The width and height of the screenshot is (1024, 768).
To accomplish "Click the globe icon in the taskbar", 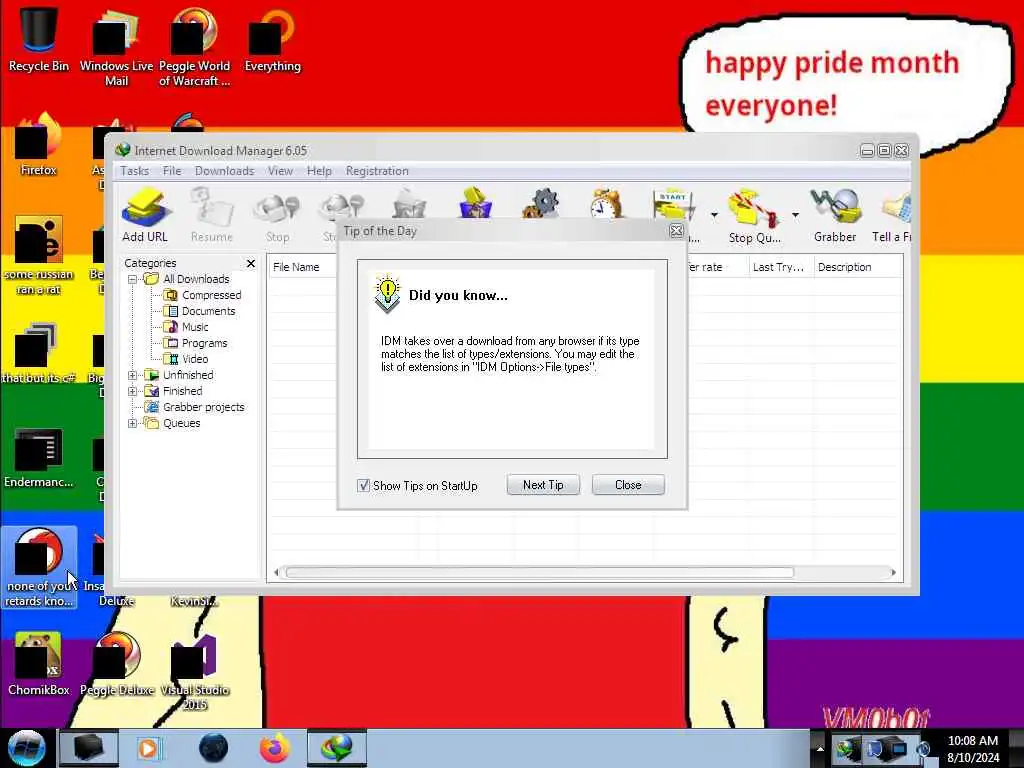I will pyautogui.click(x=213, y=748).
